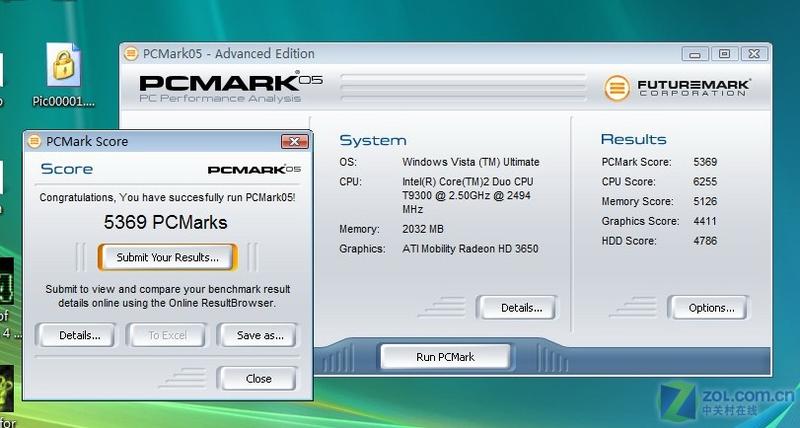Click the Futuremark Corporation logo
Viewport: 800px width, 428px height.
(677, 88)
